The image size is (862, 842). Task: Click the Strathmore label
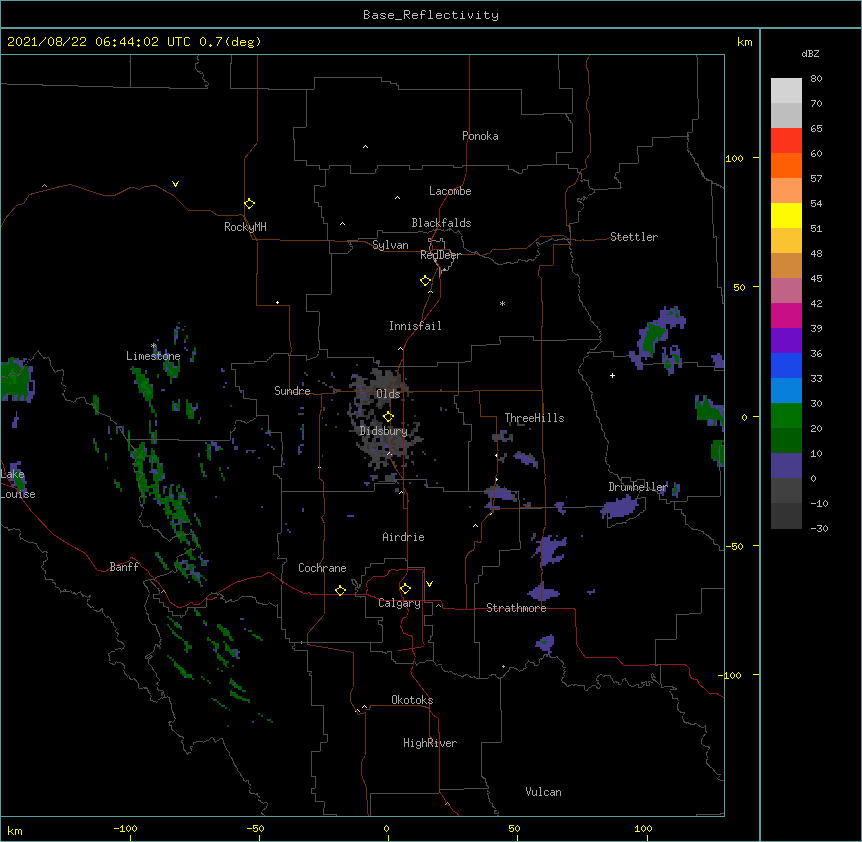[516, 608]
